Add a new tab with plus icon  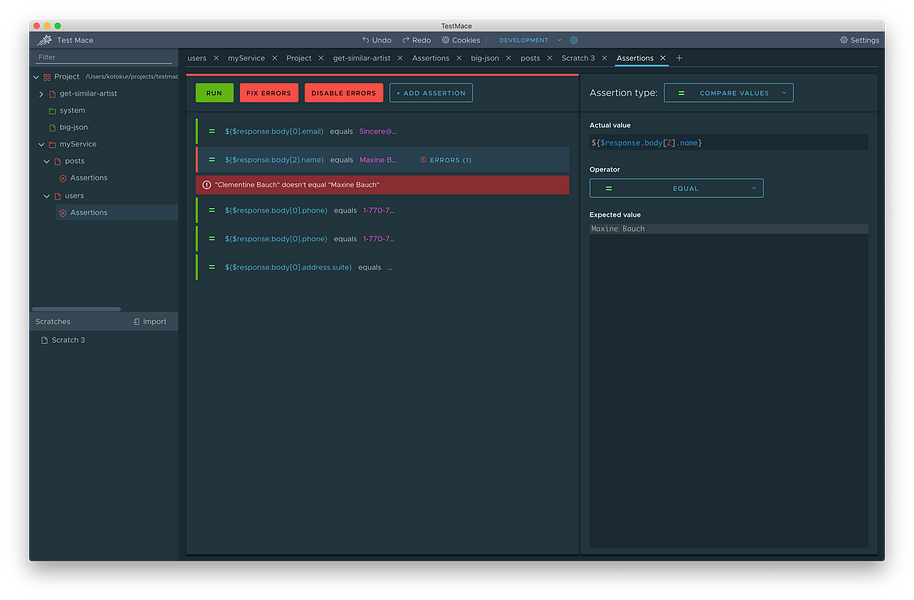pyautogui.click(x=679, y=58)
